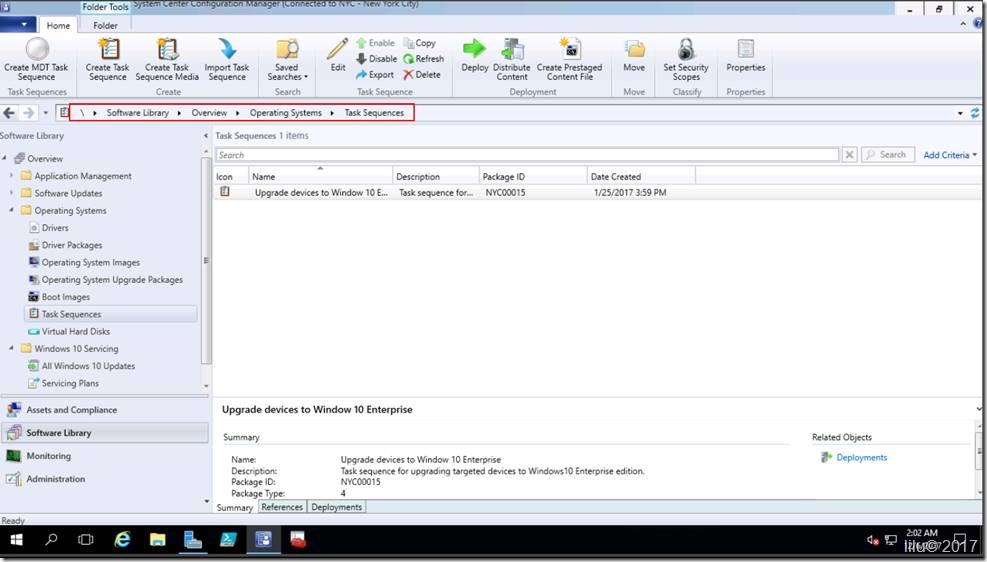Open Properties from the ribbon
Viewport: 987px width, 562px height.
[x=746, y=56]
